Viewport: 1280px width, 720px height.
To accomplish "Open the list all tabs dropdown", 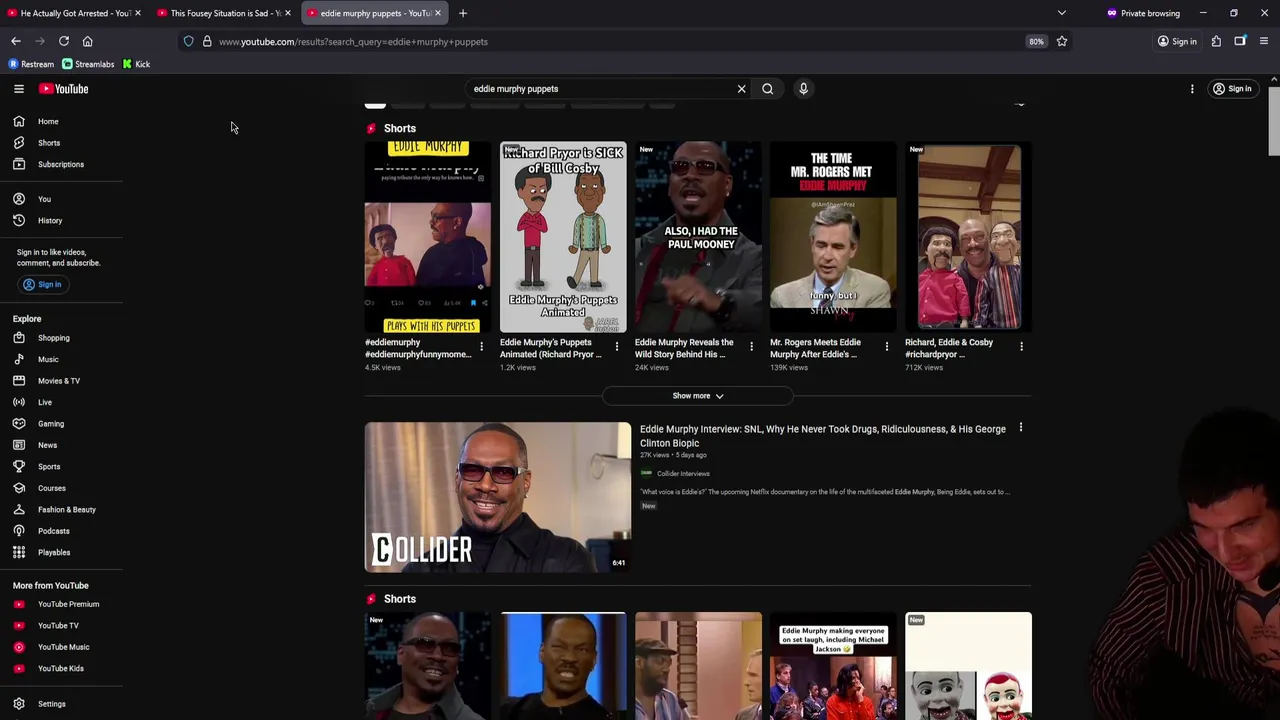I will click(1062, 13).
